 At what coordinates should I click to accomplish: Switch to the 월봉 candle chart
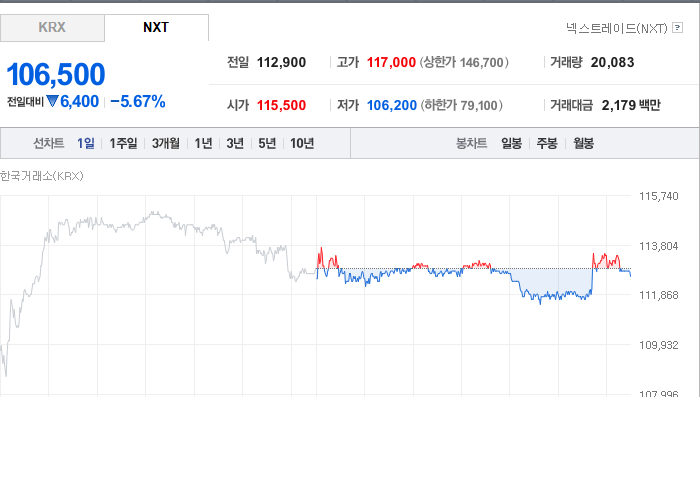pos(583,143)
